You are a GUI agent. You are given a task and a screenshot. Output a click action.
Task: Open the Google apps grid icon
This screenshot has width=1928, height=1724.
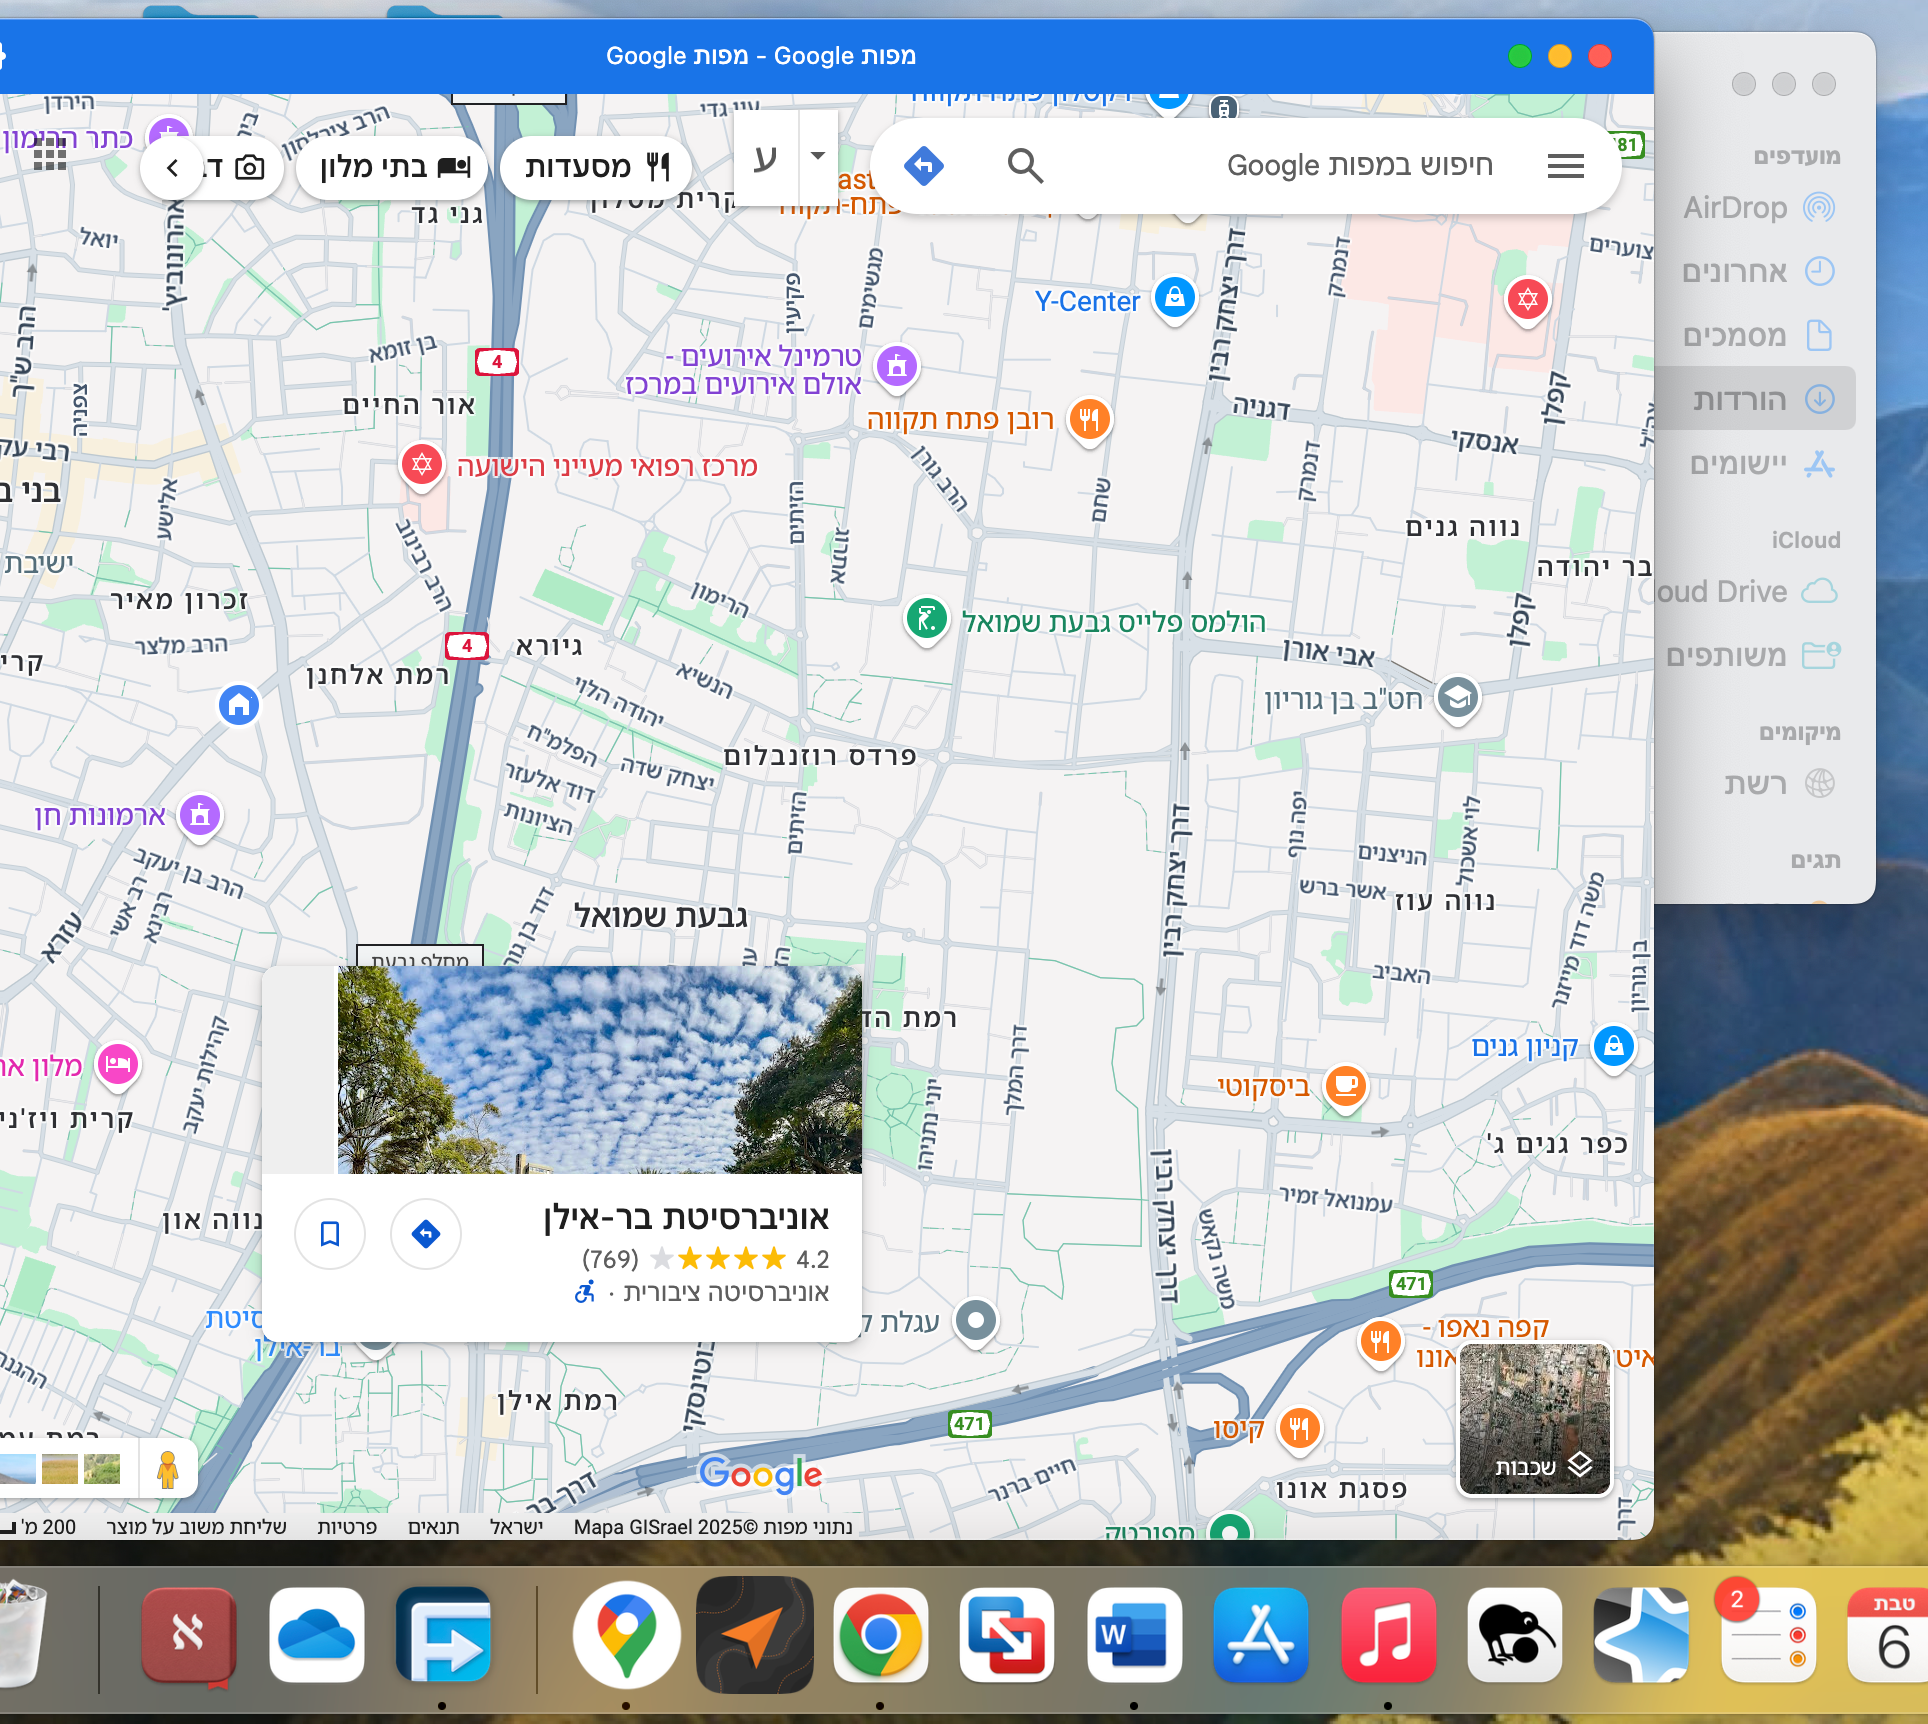tap(49, 154)
